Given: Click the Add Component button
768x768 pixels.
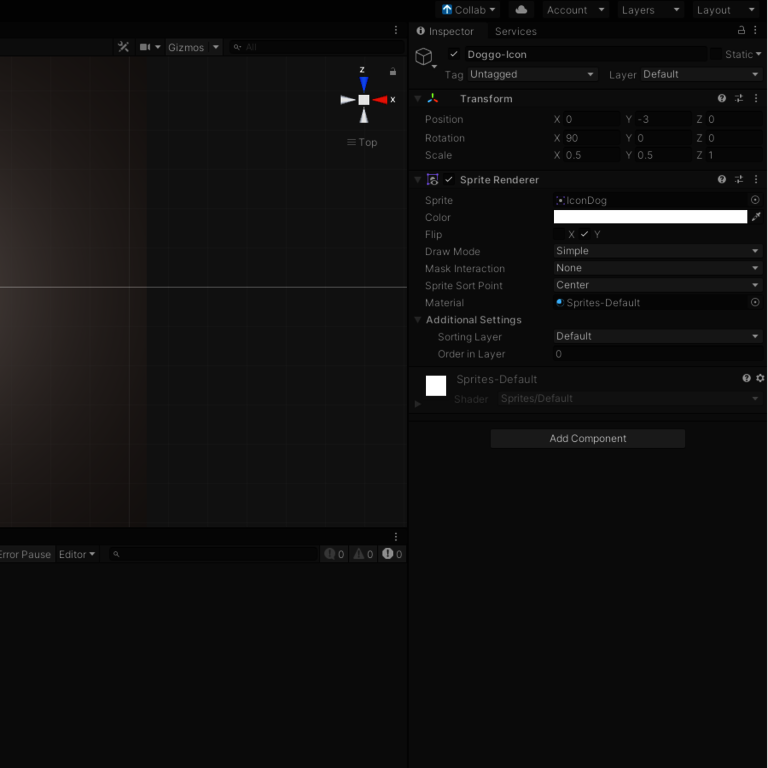Looking at the screenshot, I should 588,439.
